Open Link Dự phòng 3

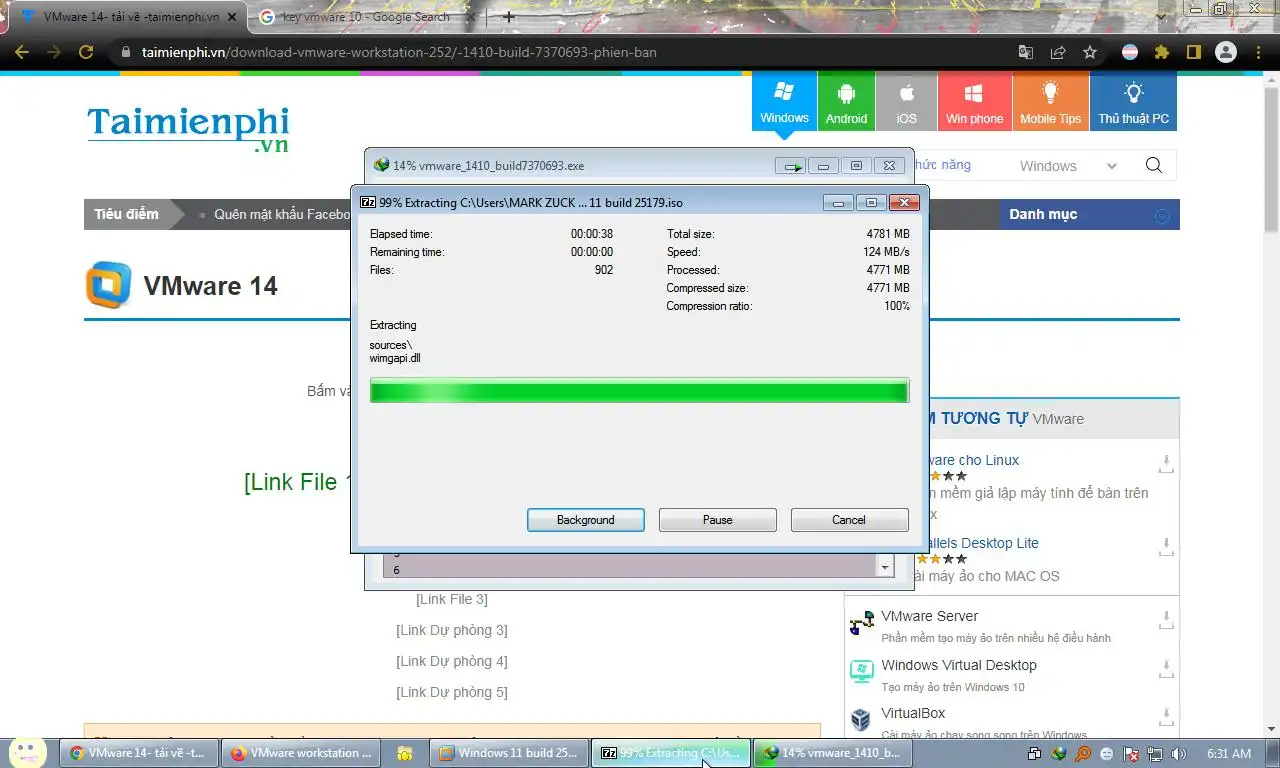[452, 630]
